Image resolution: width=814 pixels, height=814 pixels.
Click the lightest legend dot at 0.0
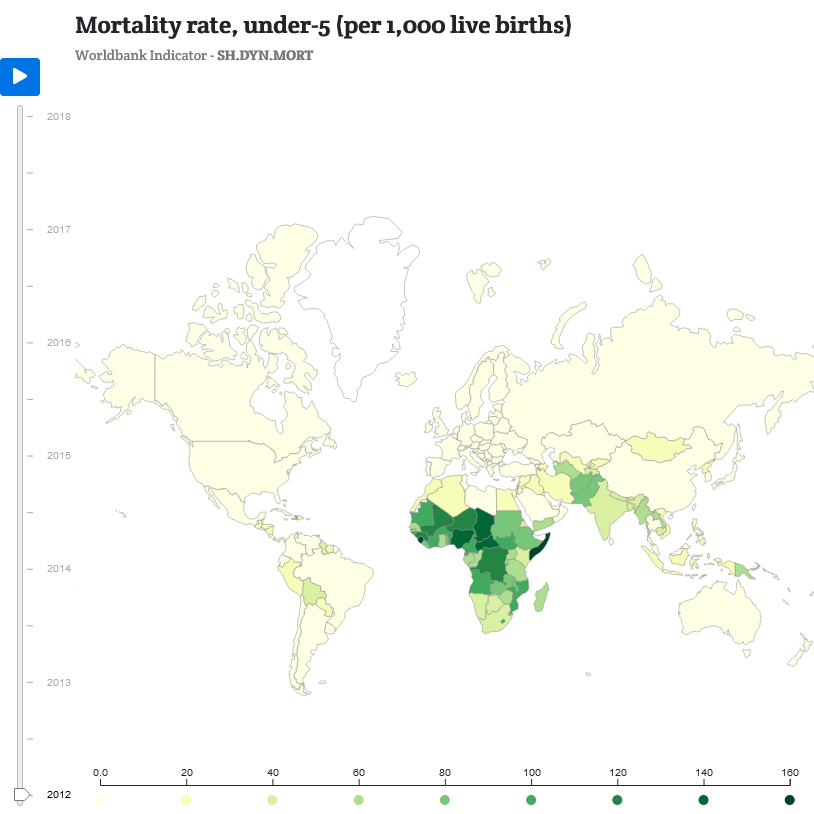[98, 800]
